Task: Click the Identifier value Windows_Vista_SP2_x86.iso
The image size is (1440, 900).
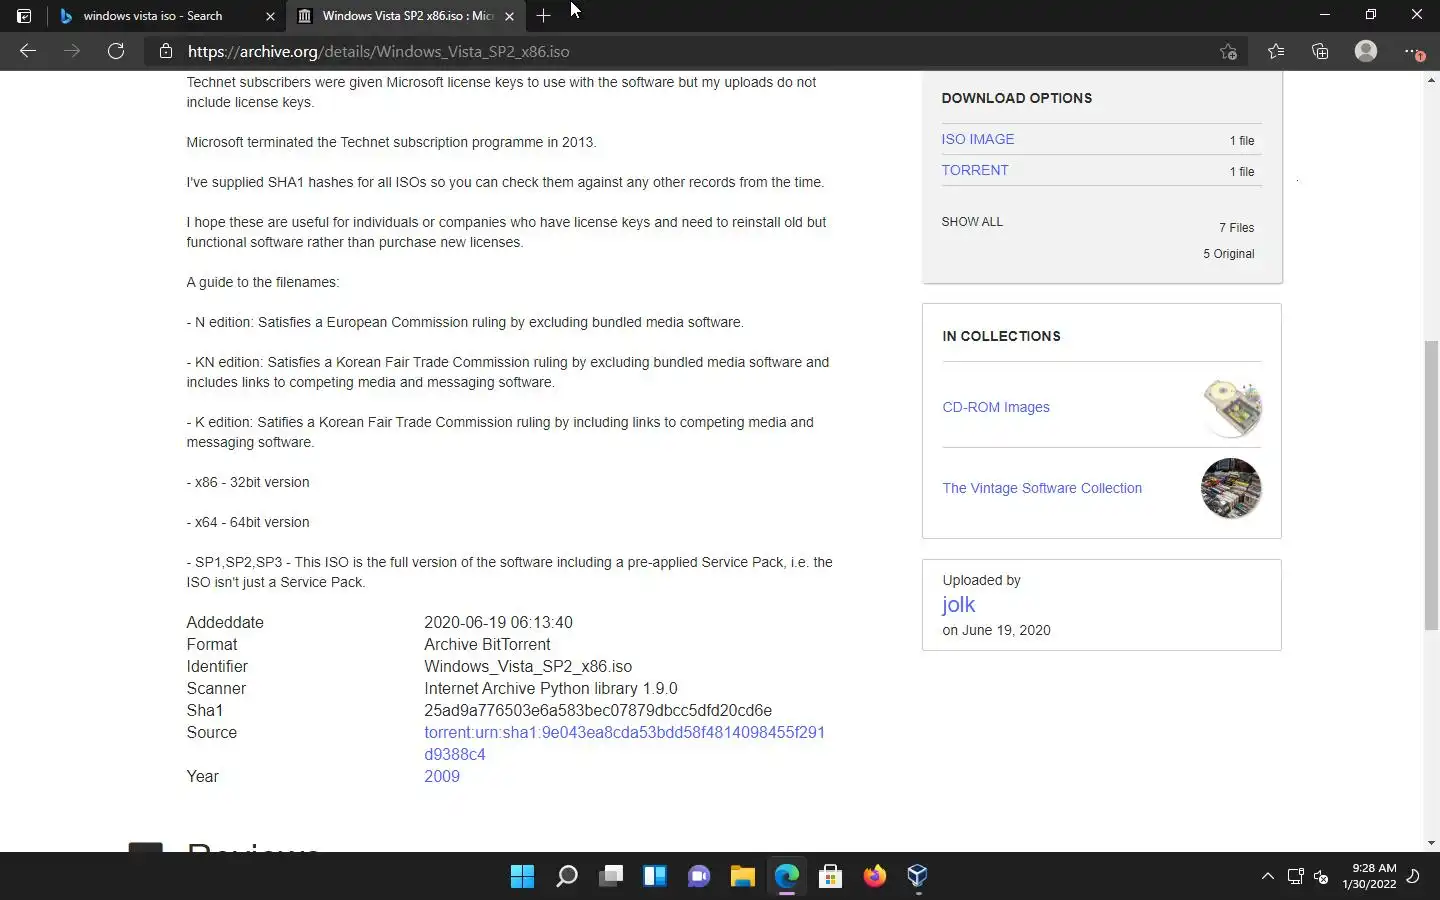Action: coord(528,666)
